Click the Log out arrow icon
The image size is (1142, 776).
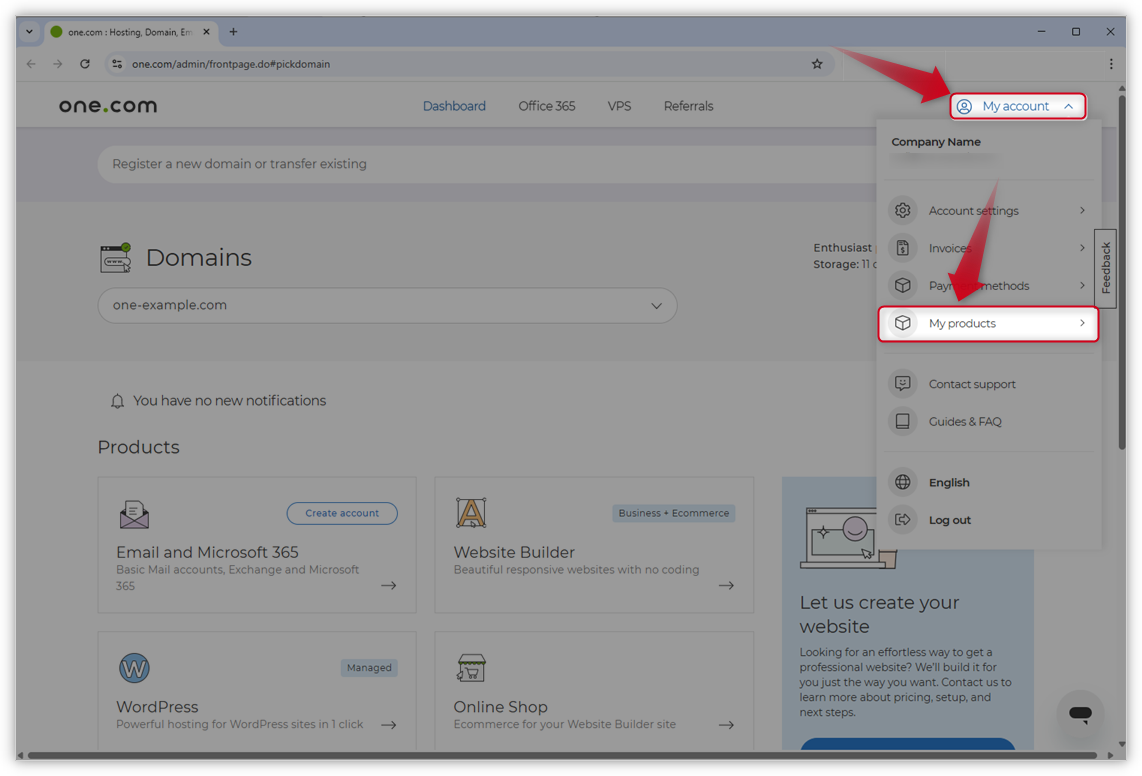click(x=903, y=520)
